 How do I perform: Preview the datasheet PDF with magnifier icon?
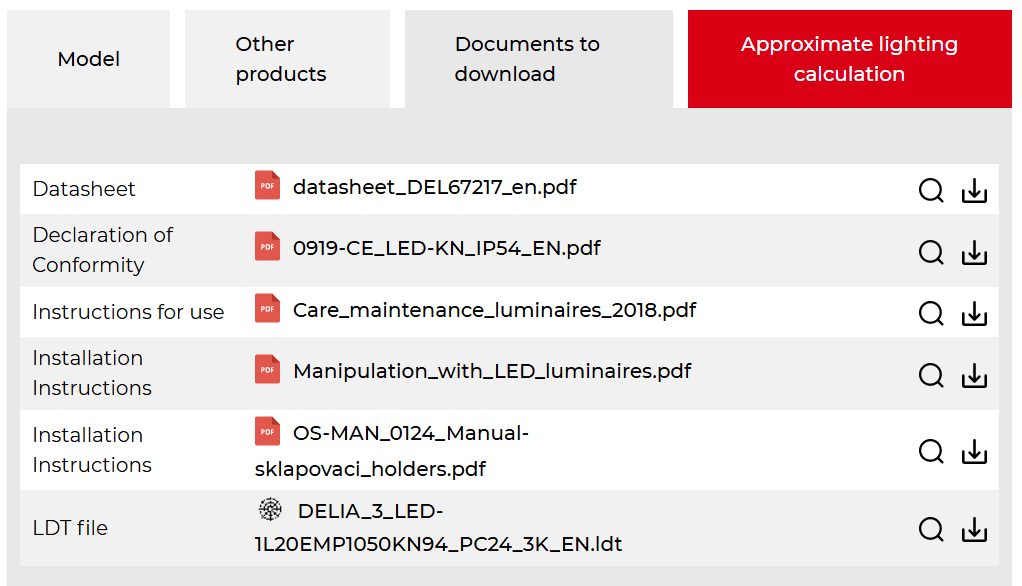(931, 190)
